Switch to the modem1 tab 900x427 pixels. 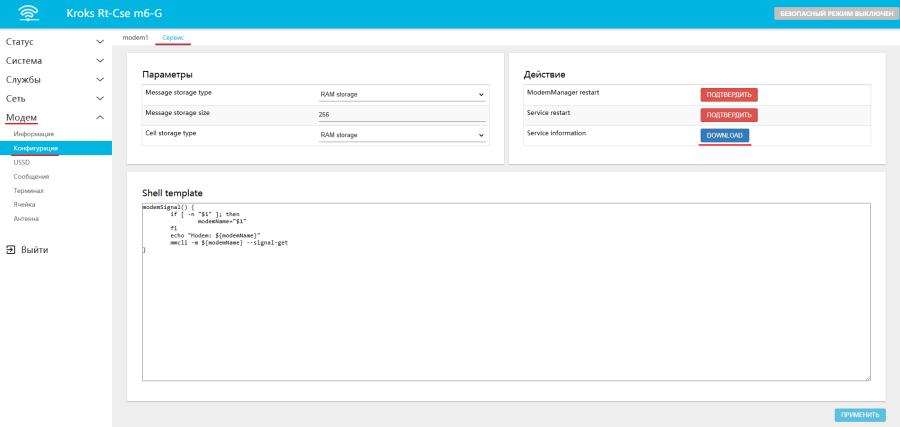135,37
